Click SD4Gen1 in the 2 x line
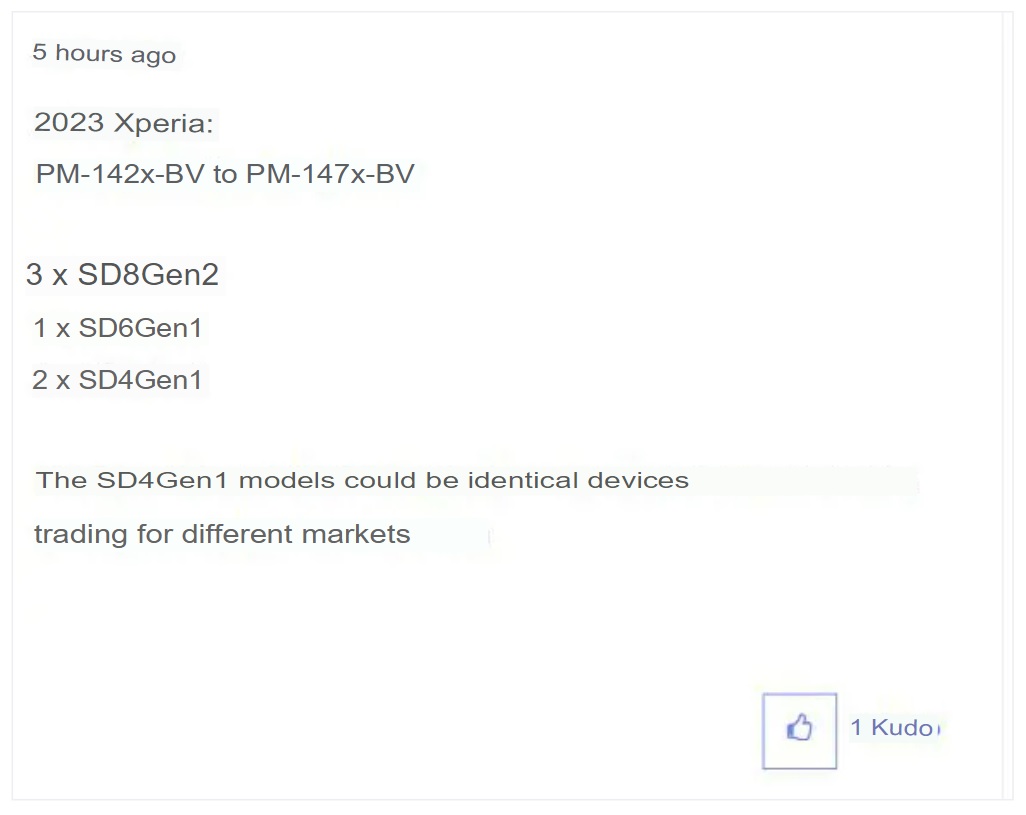 coord(141,380)
